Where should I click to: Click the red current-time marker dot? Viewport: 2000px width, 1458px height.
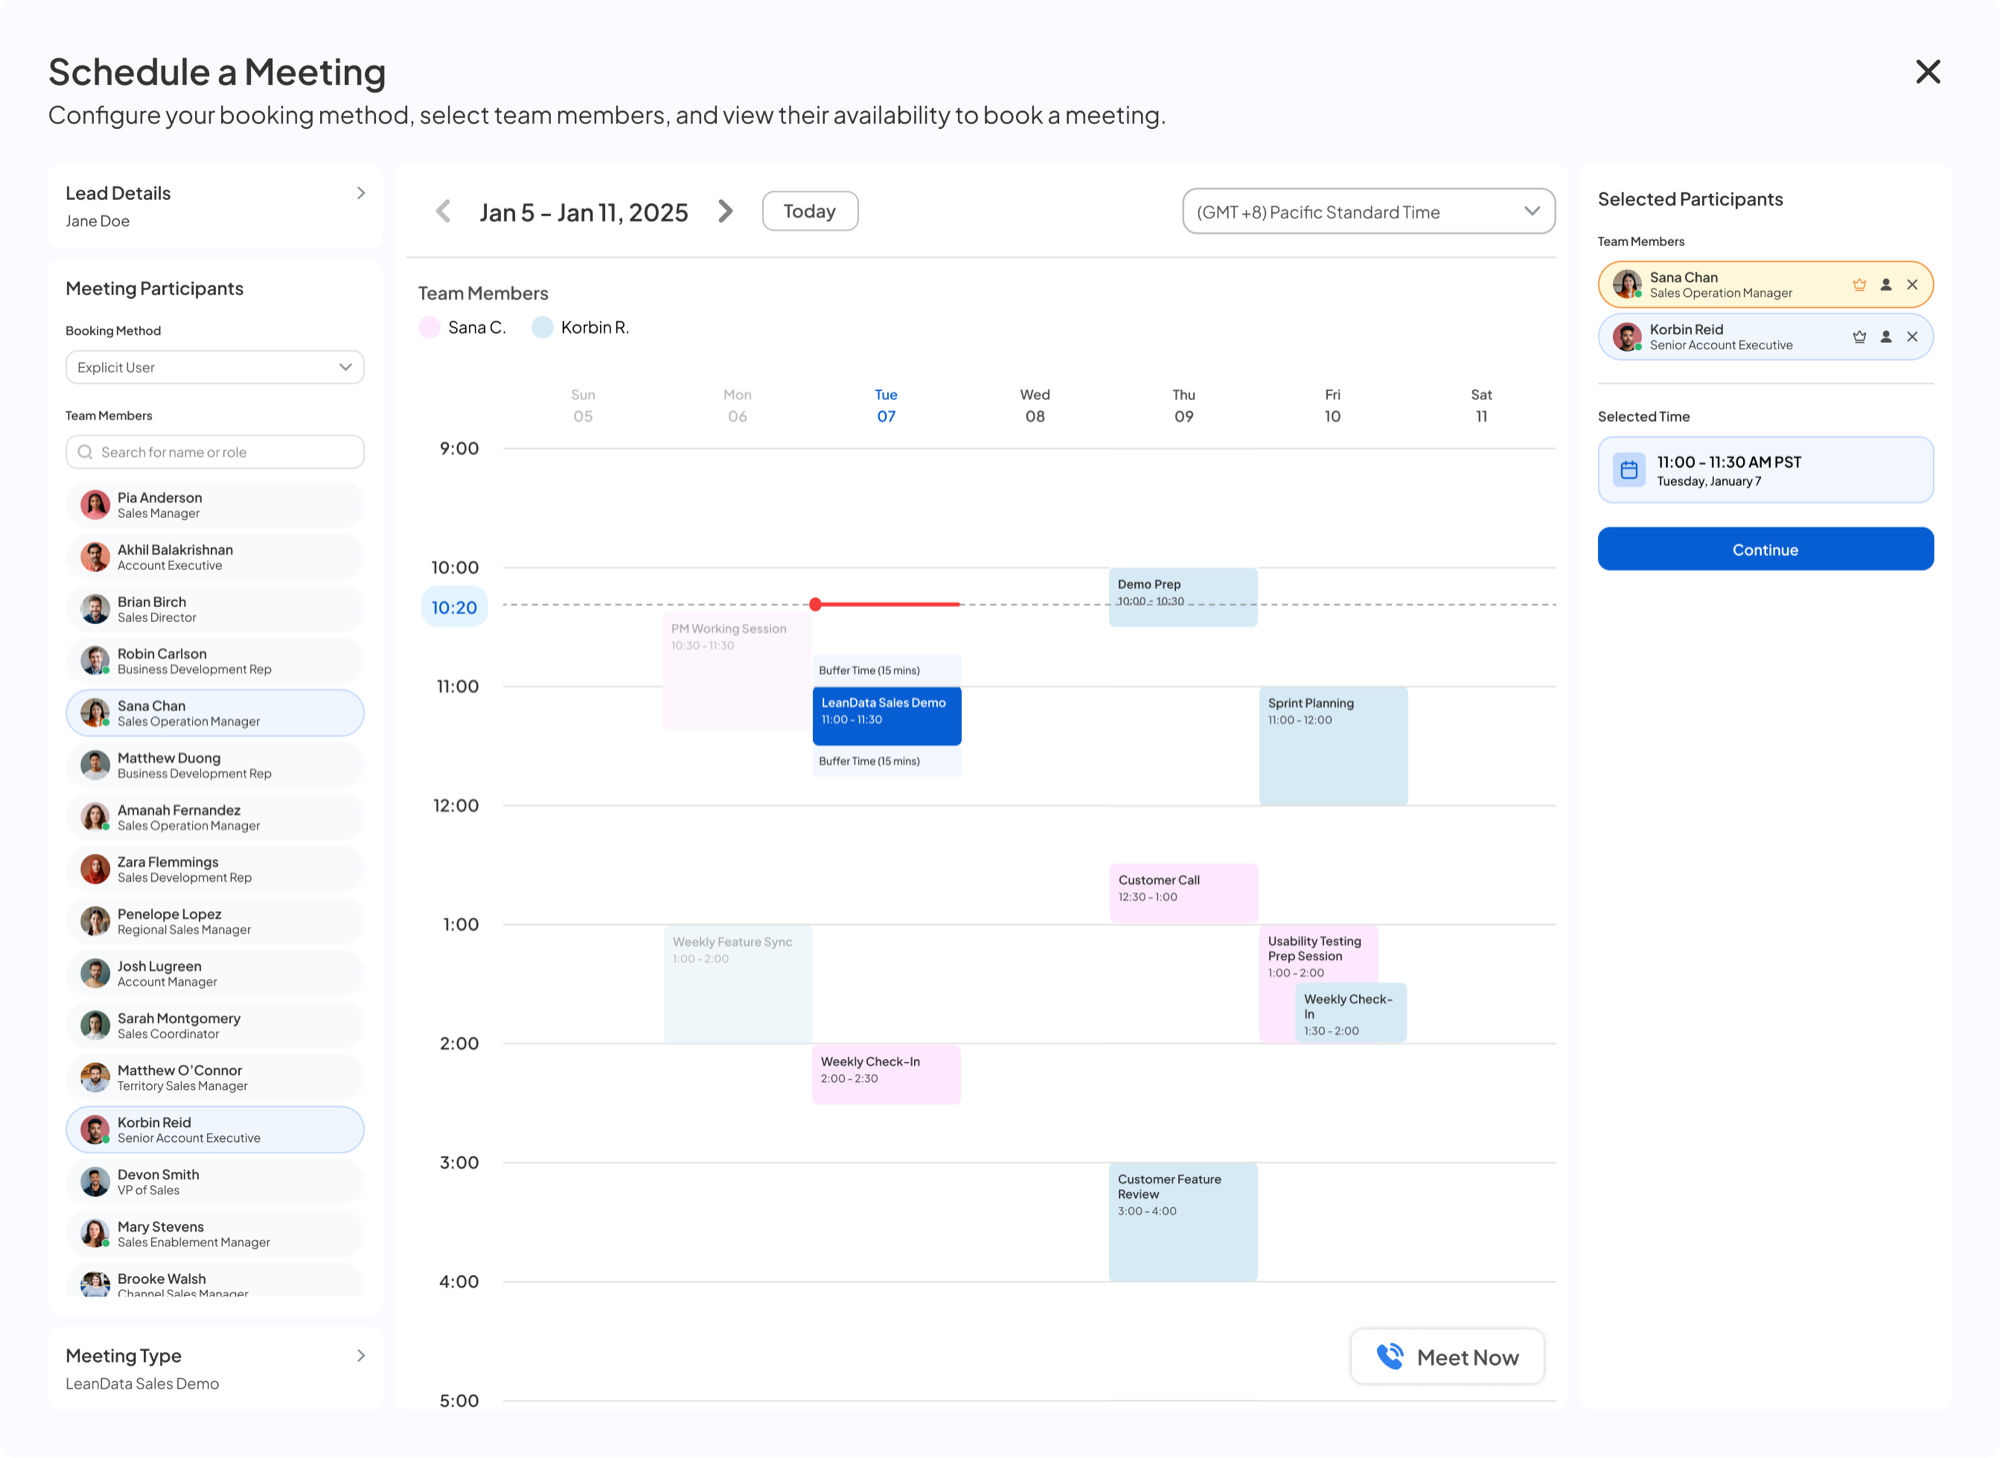pyautogui.click(x=816, y=604)
